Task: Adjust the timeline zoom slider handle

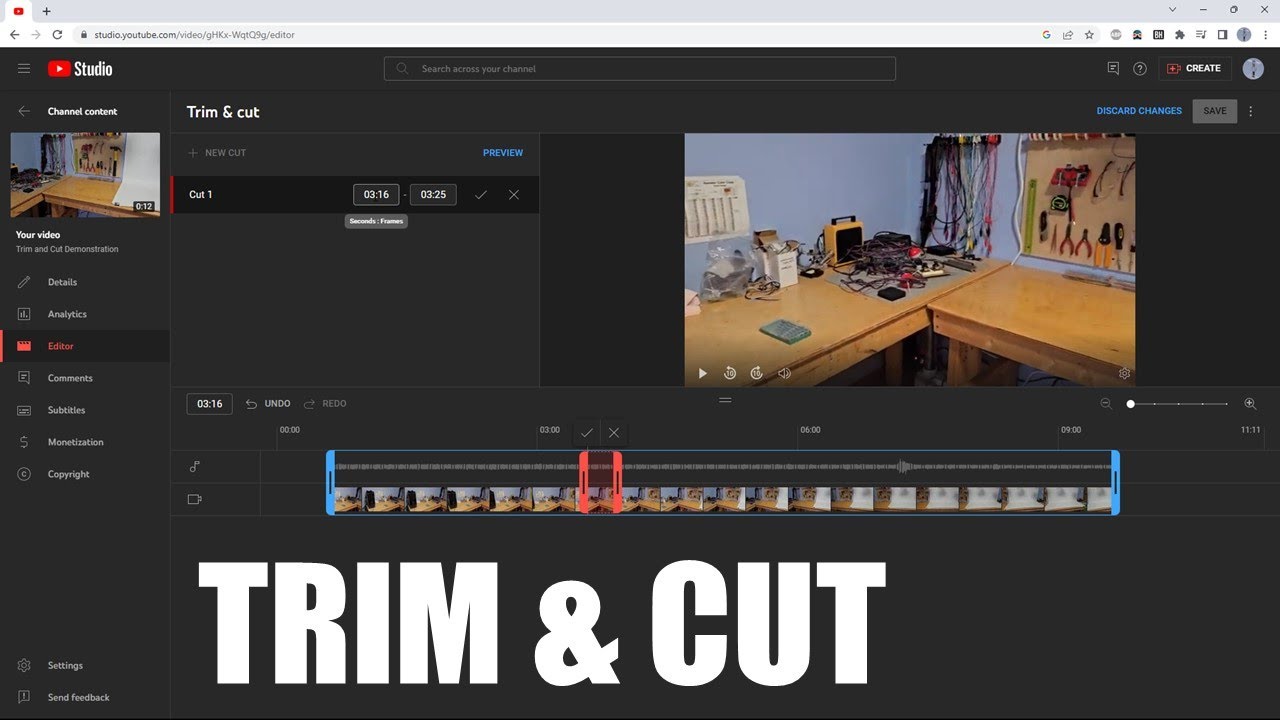Action: [x=1131, y=404]
